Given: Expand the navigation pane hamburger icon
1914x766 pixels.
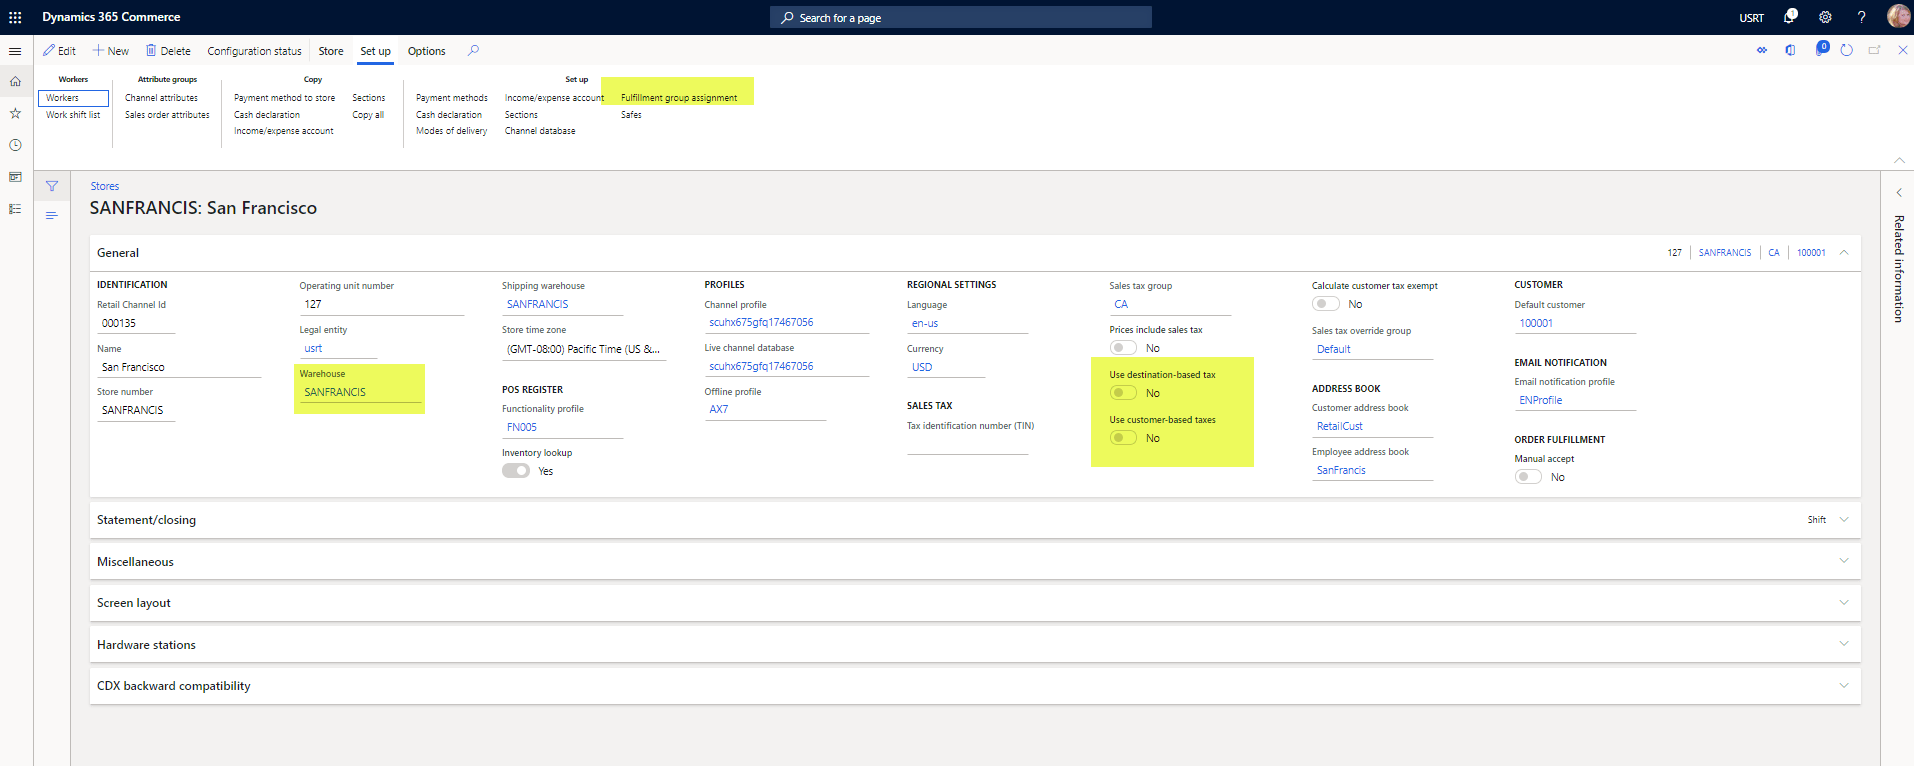Looking at the screenshot, I should (15, 51).
